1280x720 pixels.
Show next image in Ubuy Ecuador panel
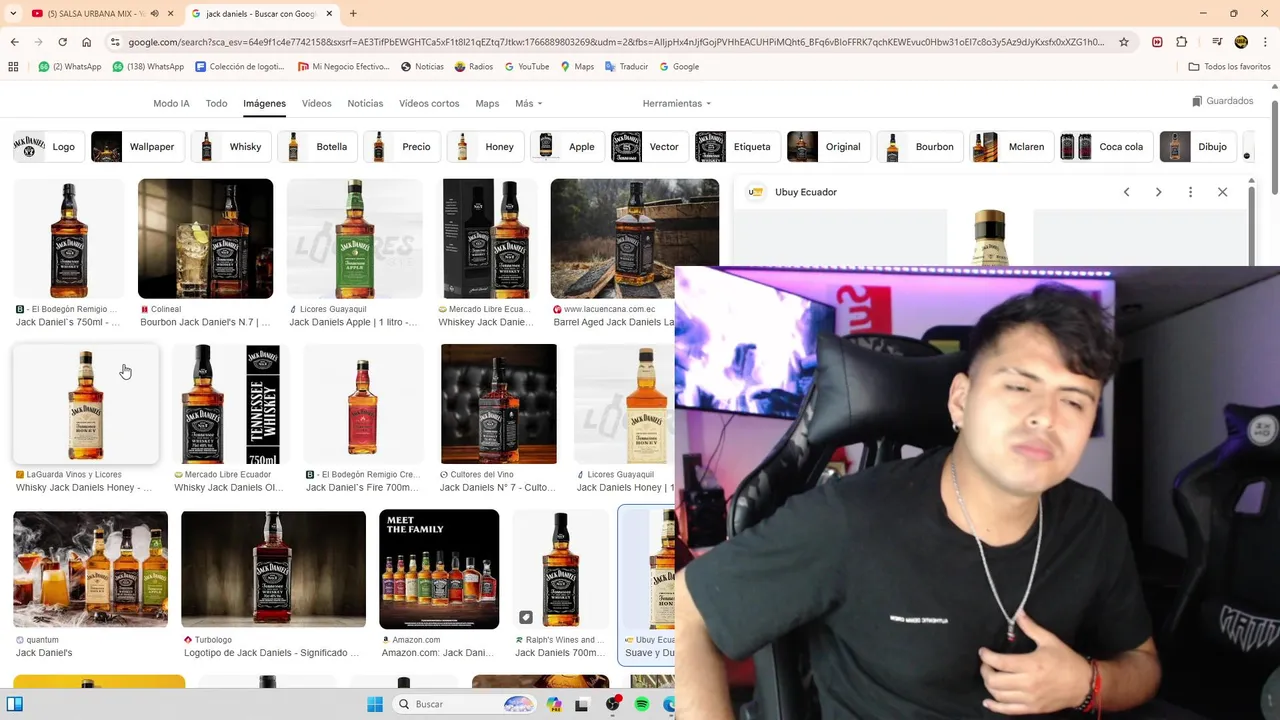[x=1158, y=192]
